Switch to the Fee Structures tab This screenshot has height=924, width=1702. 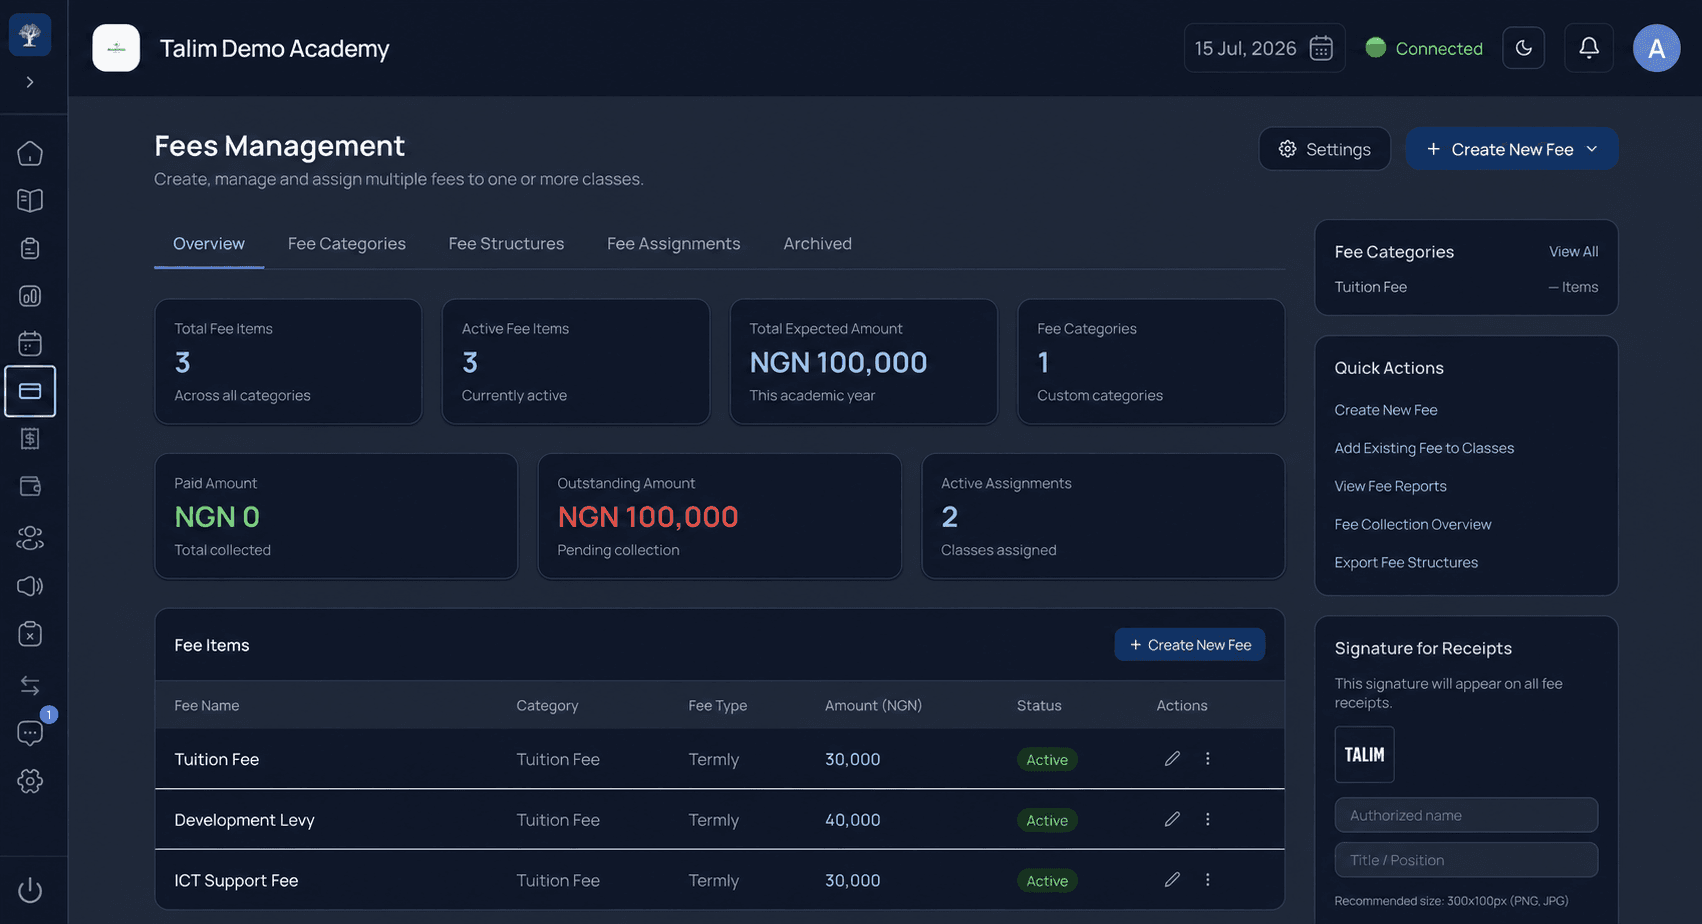click(506, 244)
